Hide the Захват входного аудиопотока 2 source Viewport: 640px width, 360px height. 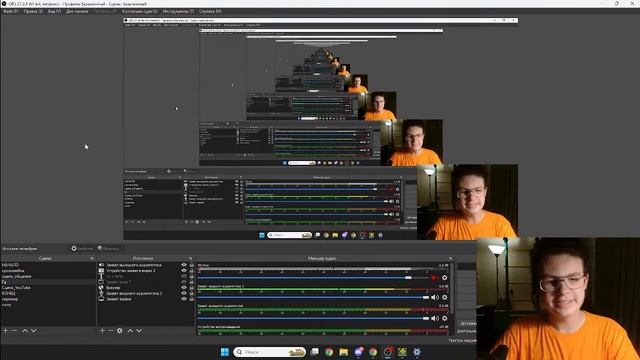[184, 293]
